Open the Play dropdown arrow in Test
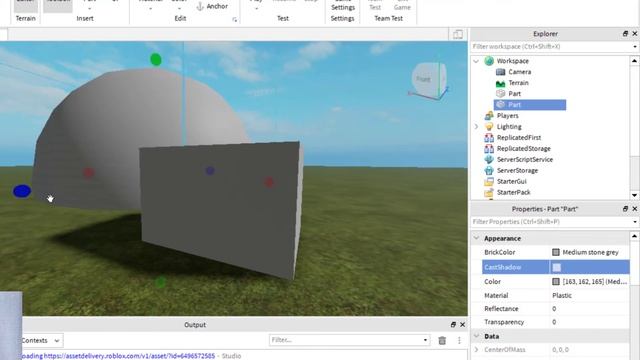The height and width of the screenshot is (360, 640). click(x=256, y=9)
